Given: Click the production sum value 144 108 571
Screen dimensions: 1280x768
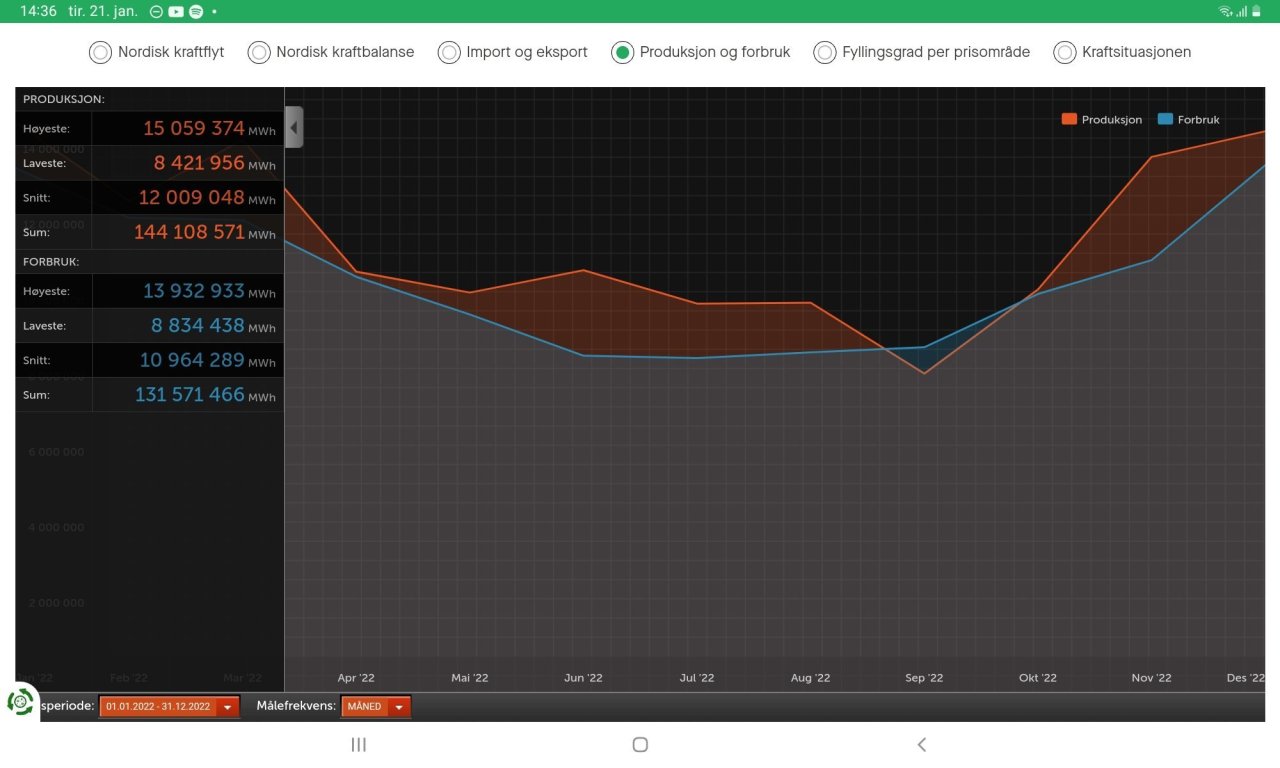Looking at the screenshot, I should tap(188, 232).
